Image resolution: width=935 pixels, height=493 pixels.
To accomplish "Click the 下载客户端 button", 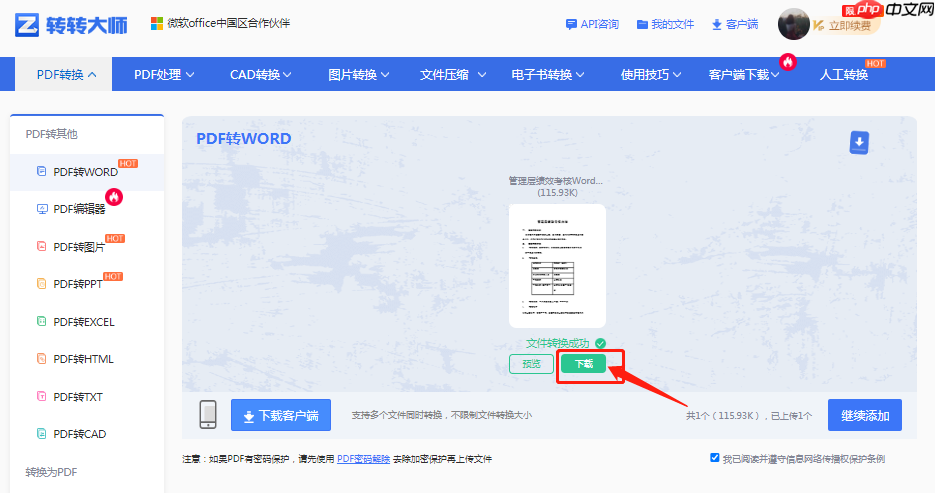I will tap(281, 415).
